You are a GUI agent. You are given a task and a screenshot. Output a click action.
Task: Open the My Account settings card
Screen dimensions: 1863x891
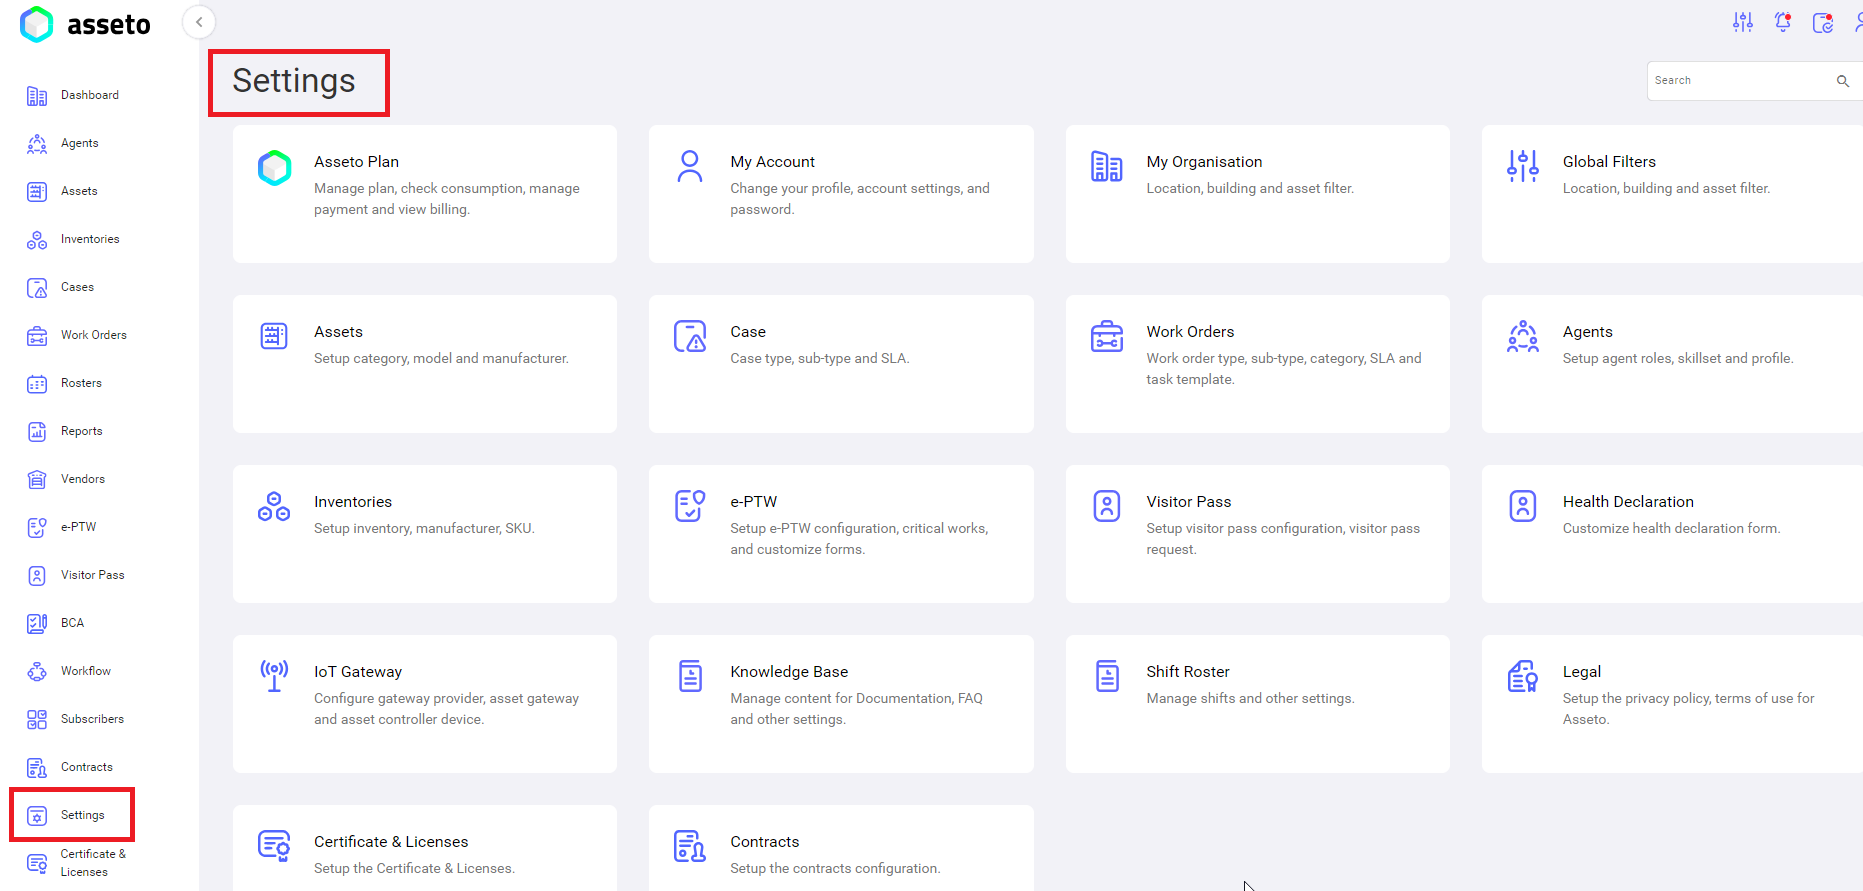pyautogui.click(x=841, y=194)
